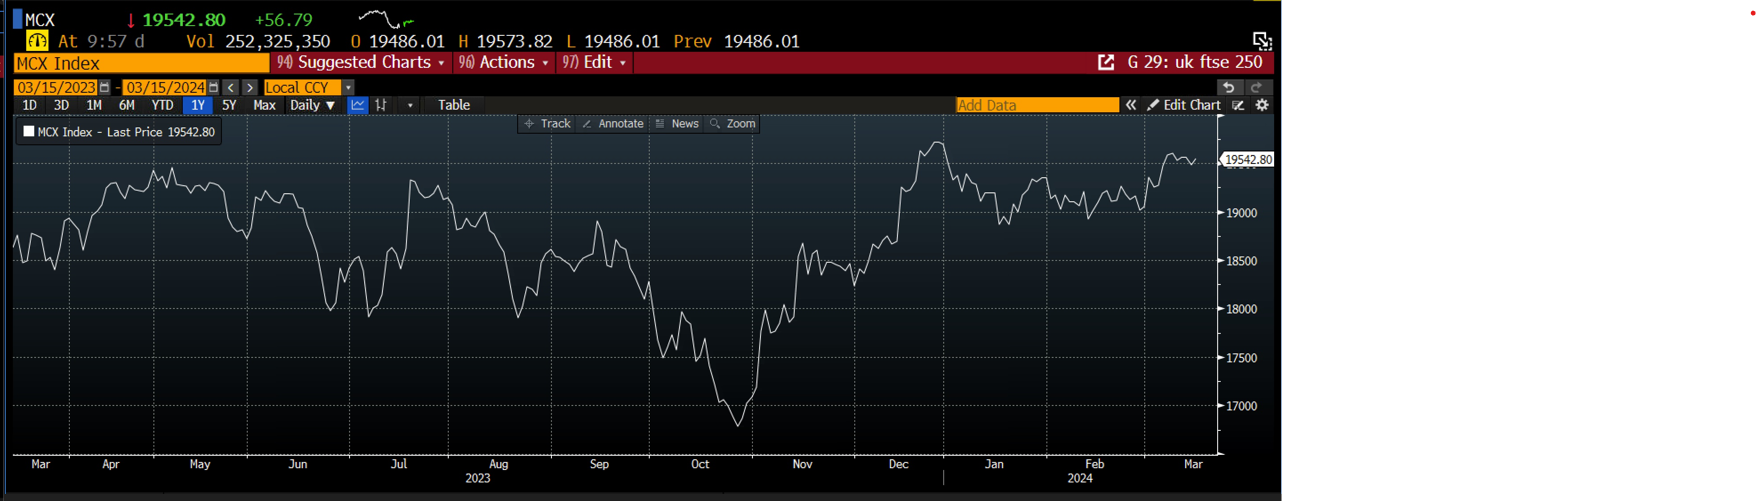Viewport: 1757px width, 501px height.
Task: Click the Edit Chart button
Action: click(1184, 105)
